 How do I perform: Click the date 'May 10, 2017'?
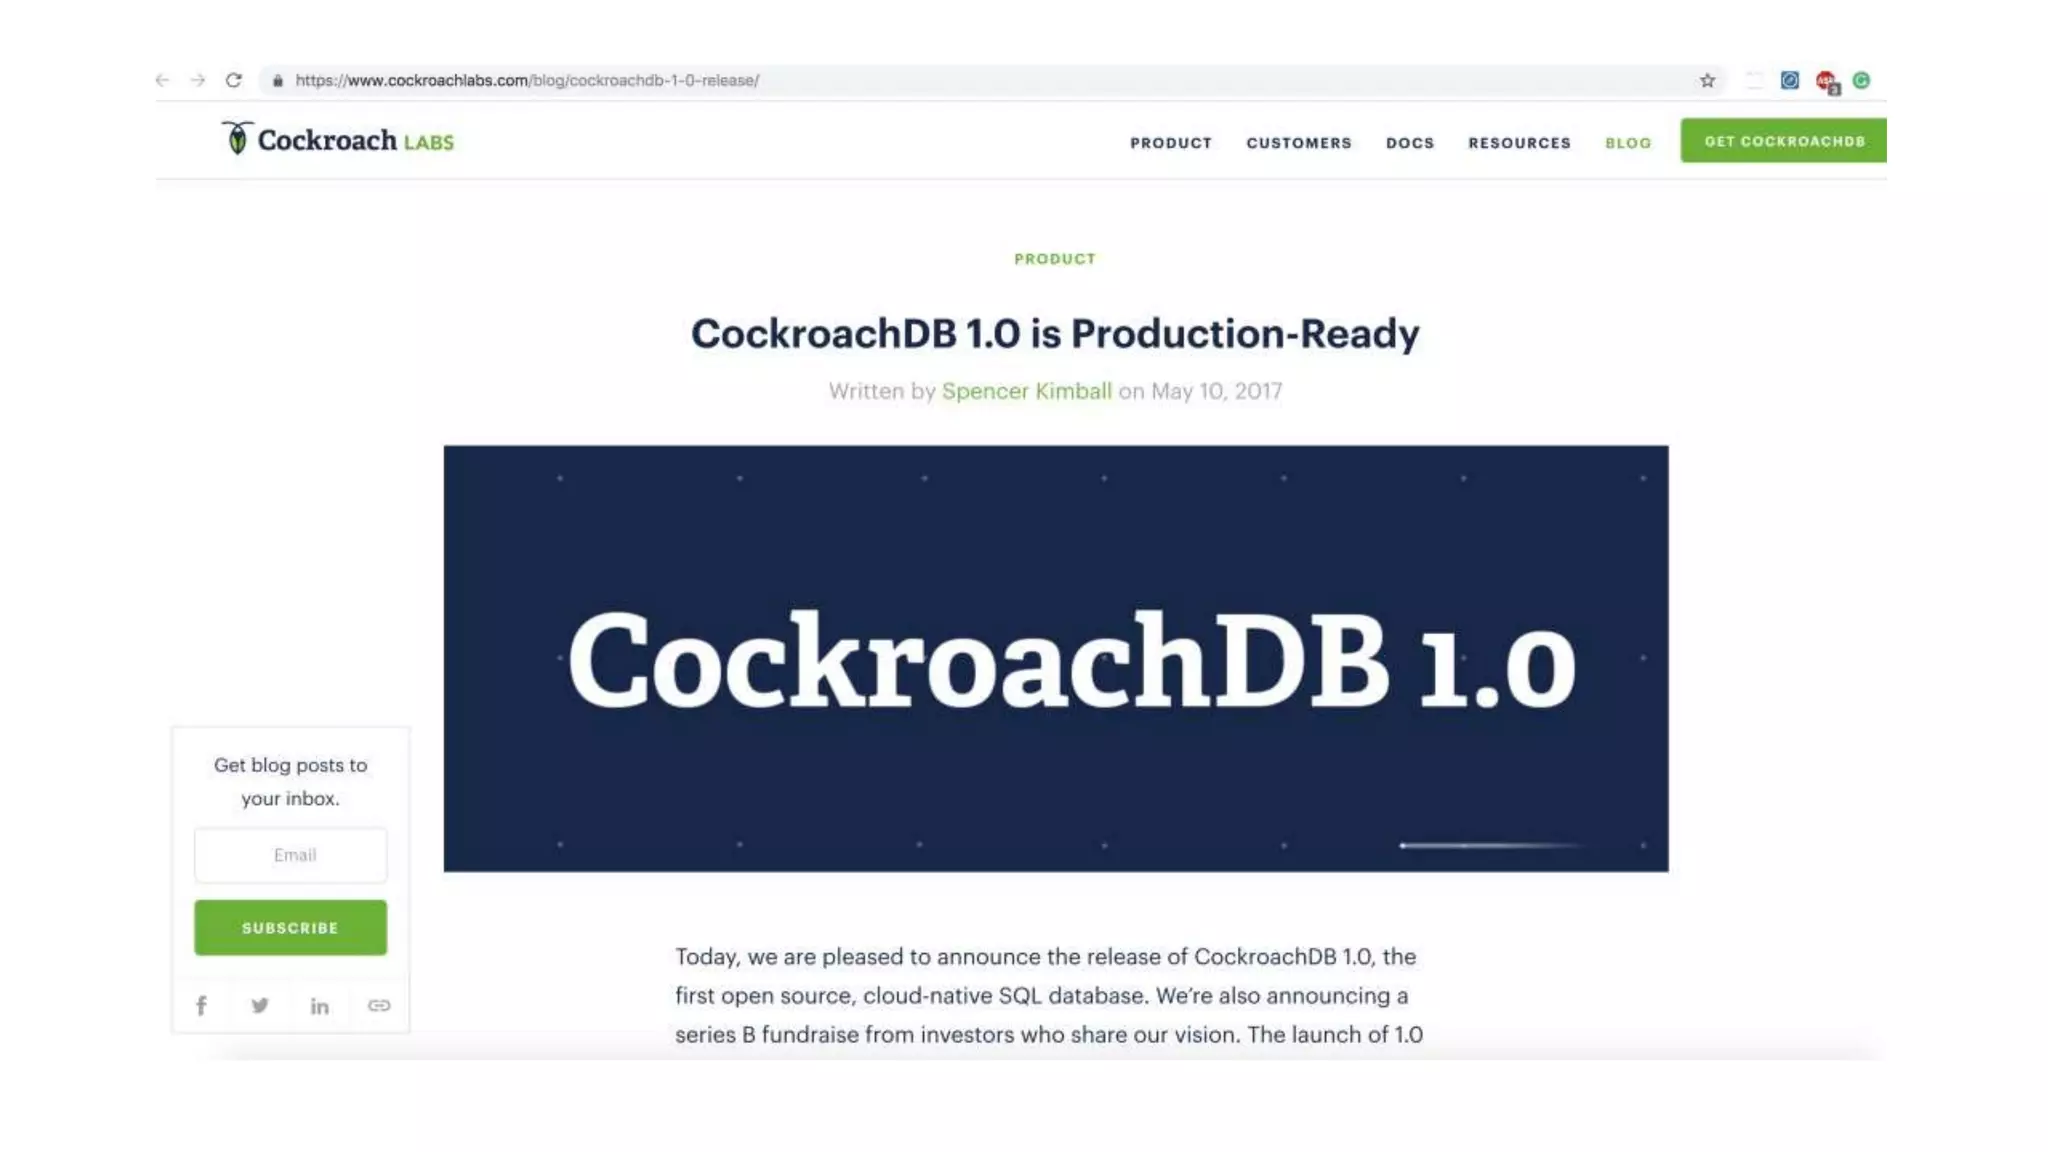pyautogui.click(x=1216, y=391)
